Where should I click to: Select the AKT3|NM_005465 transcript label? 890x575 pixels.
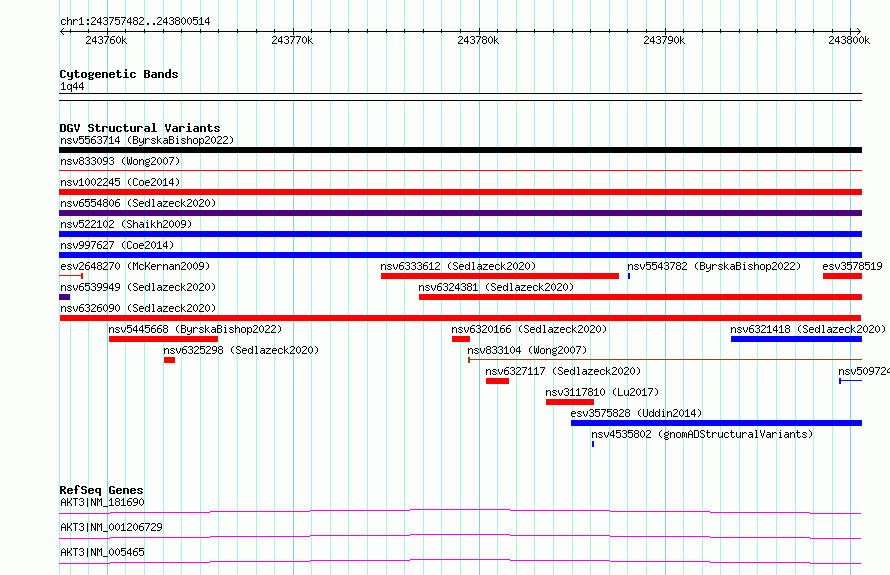(102, 552)
